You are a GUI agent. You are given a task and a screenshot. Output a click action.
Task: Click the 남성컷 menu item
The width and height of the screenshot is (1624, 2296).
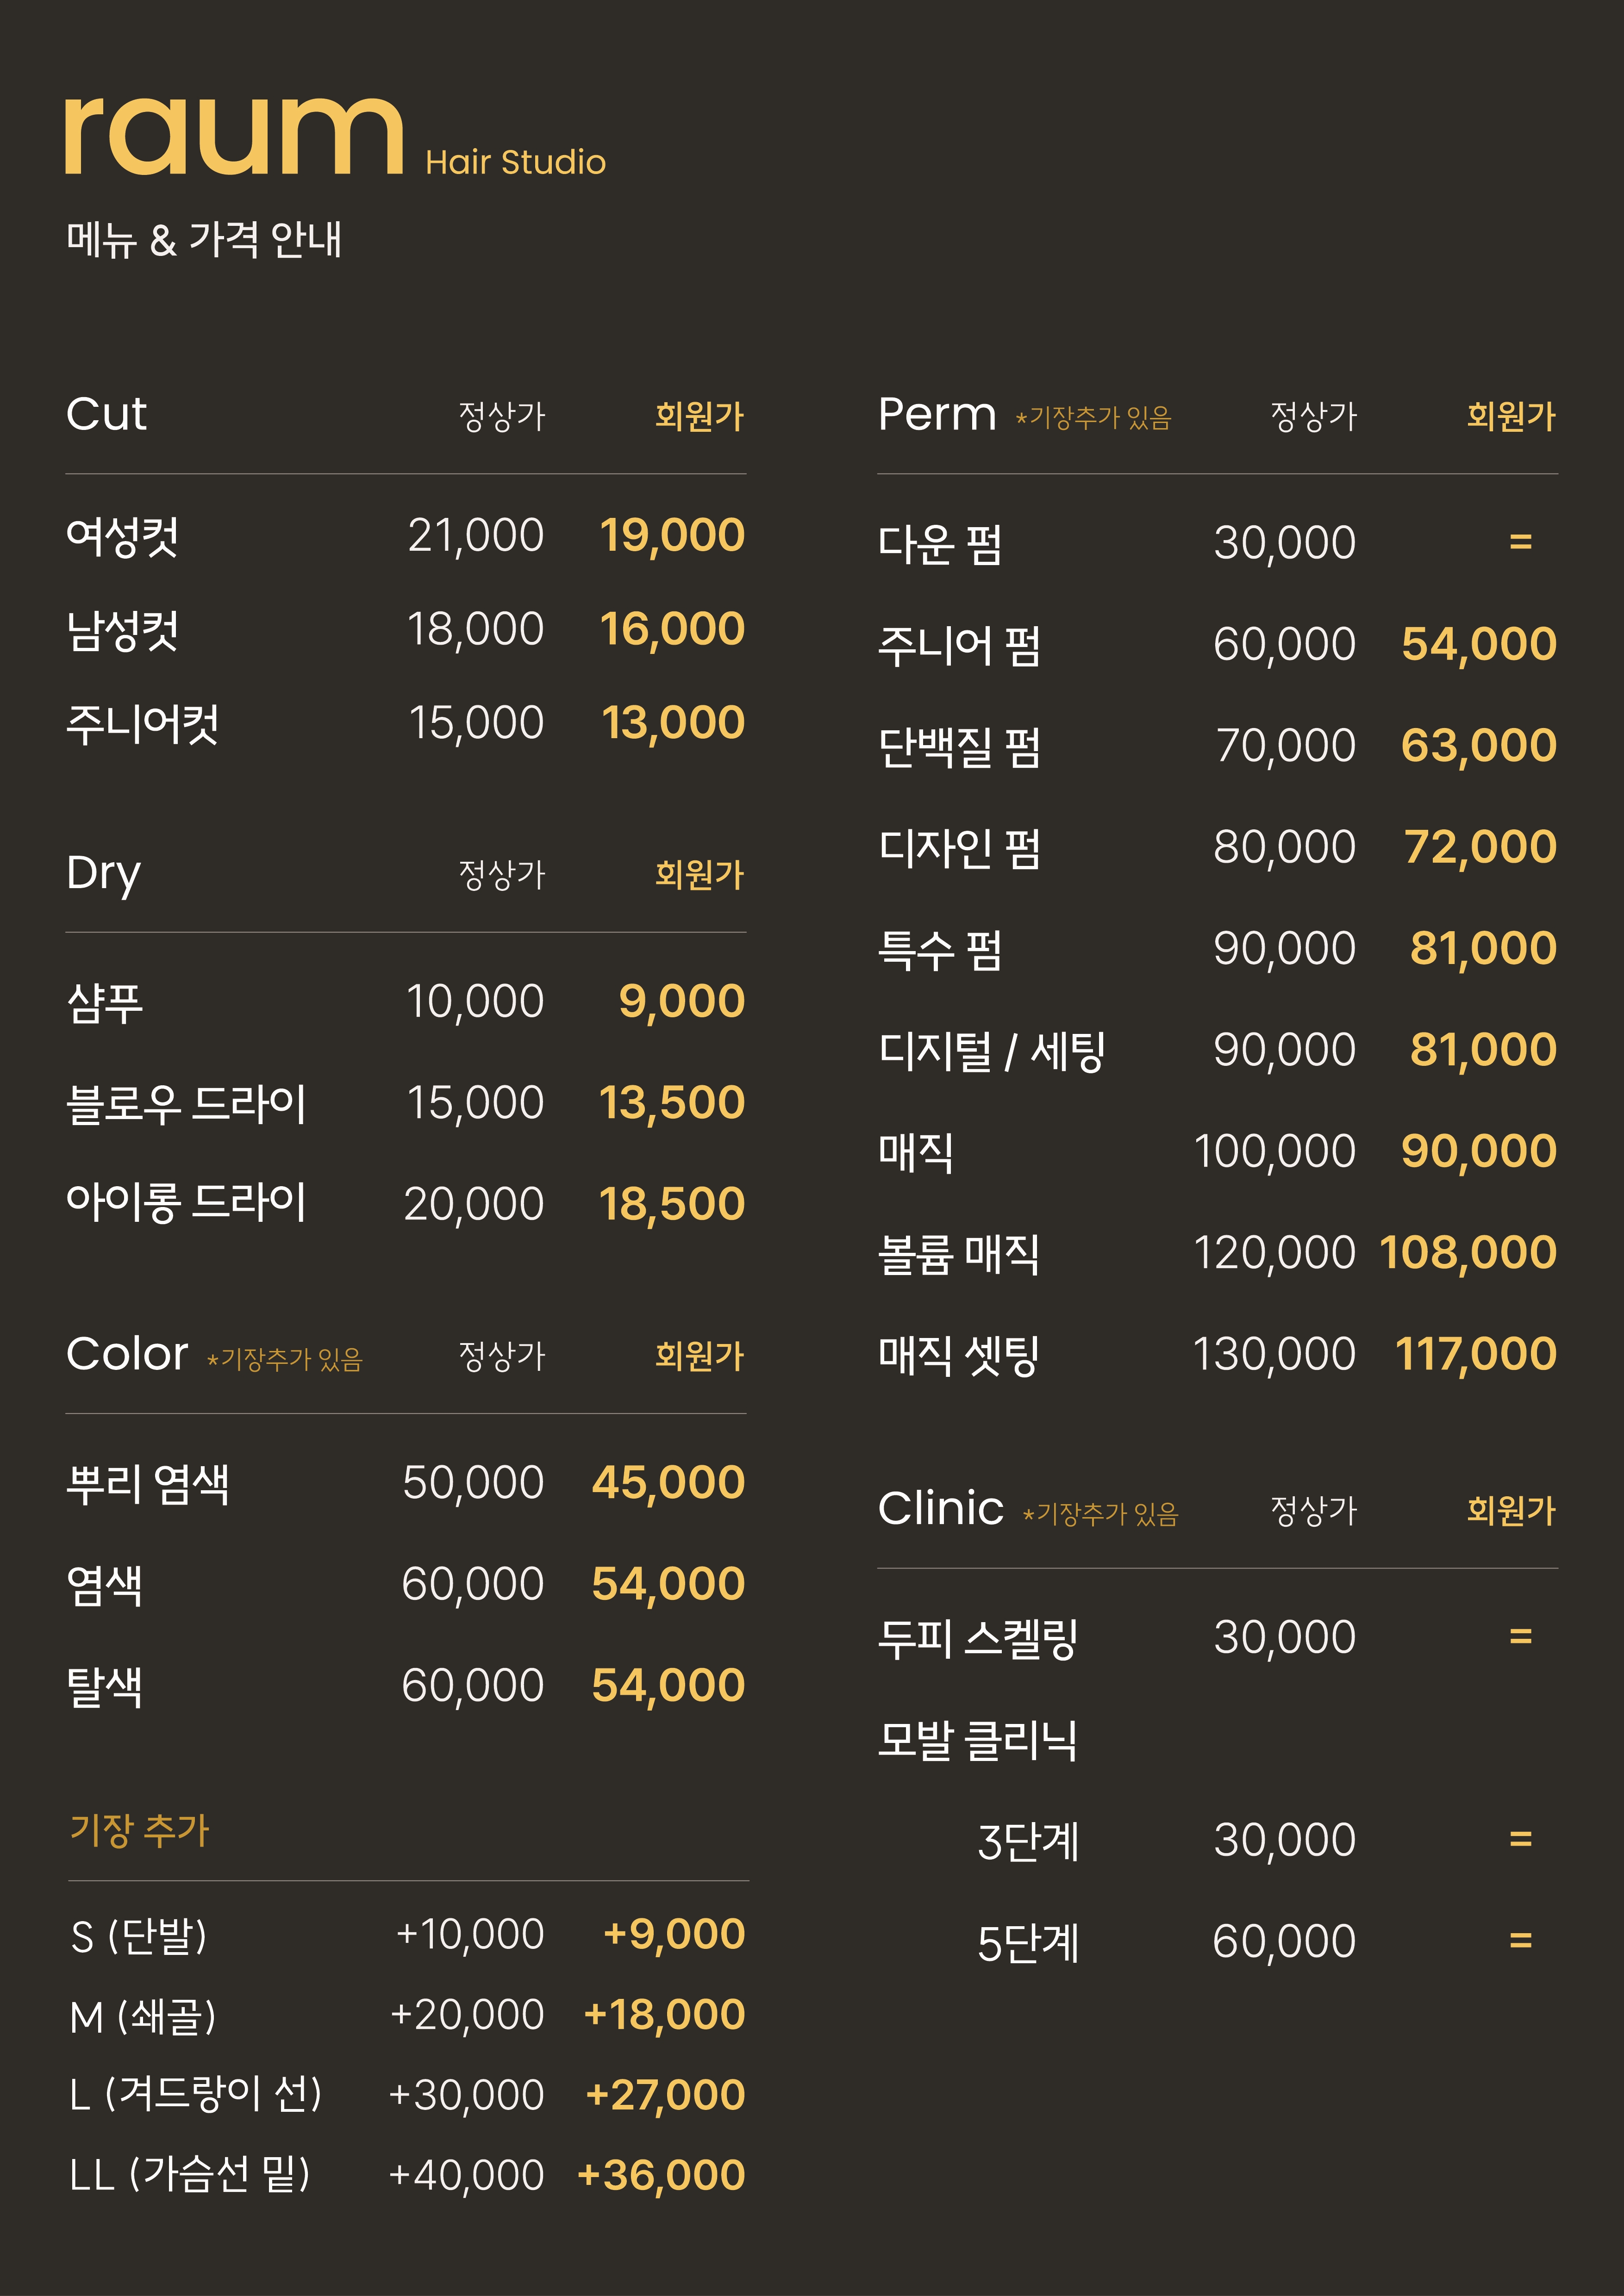pos(122,630)
